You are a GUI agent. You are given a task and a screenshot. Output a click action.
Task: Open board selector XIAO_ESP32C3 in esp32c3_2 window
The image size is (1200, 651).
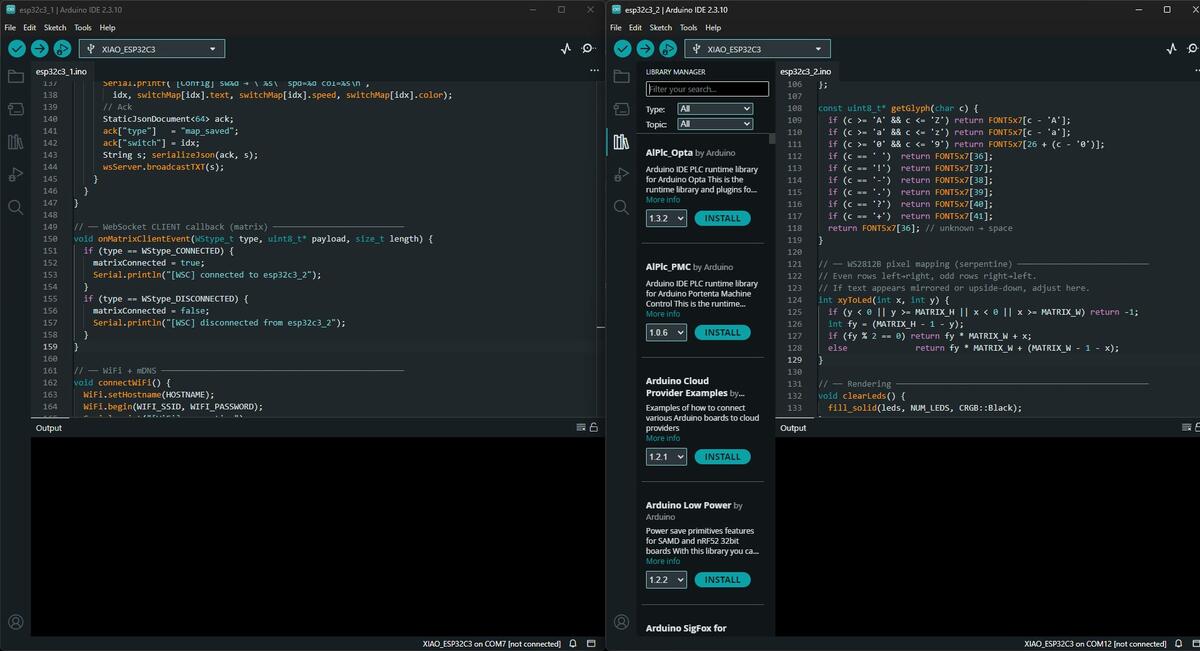tap(757, 48)
